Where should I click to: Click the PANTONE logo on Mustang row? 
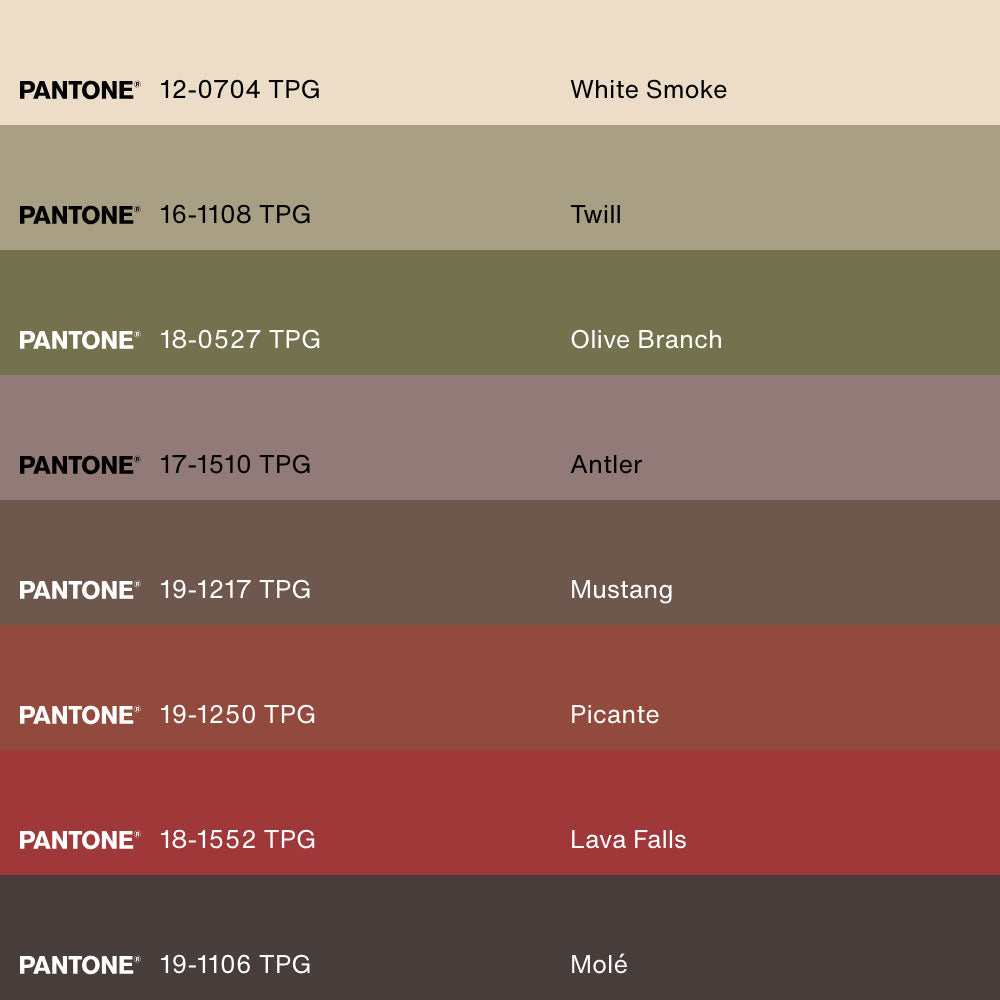click(79, 590)
